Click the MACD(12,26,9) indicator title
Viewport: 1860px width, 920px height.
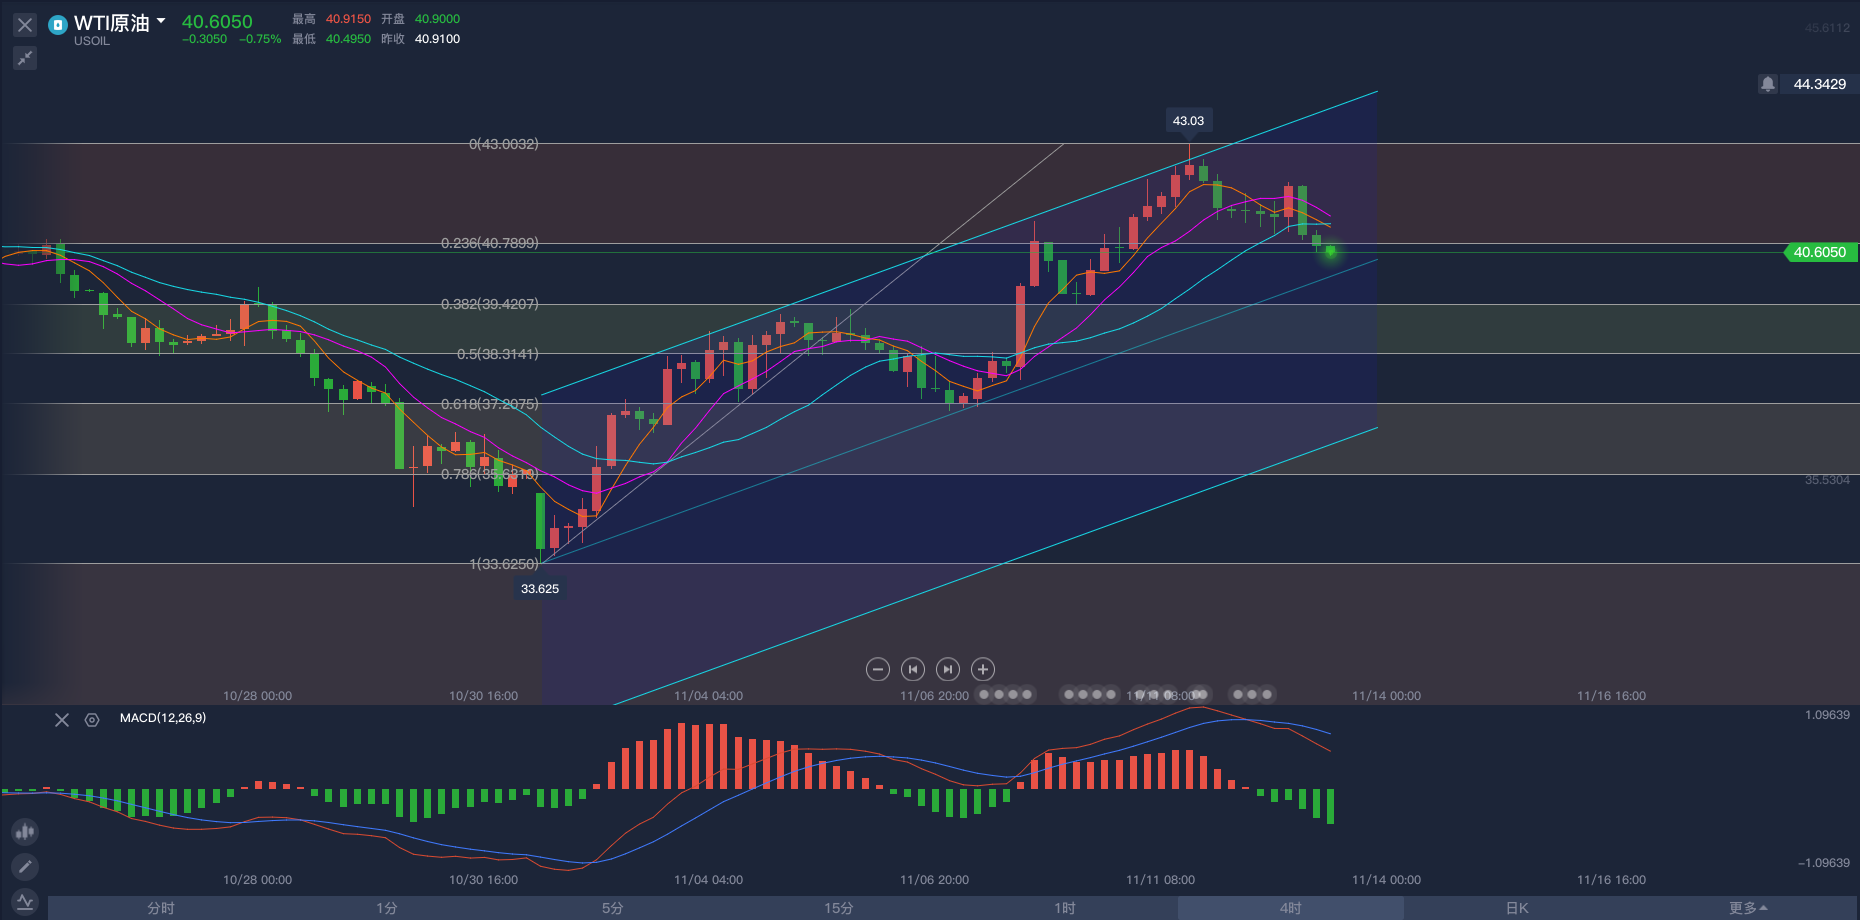[163, 718]
